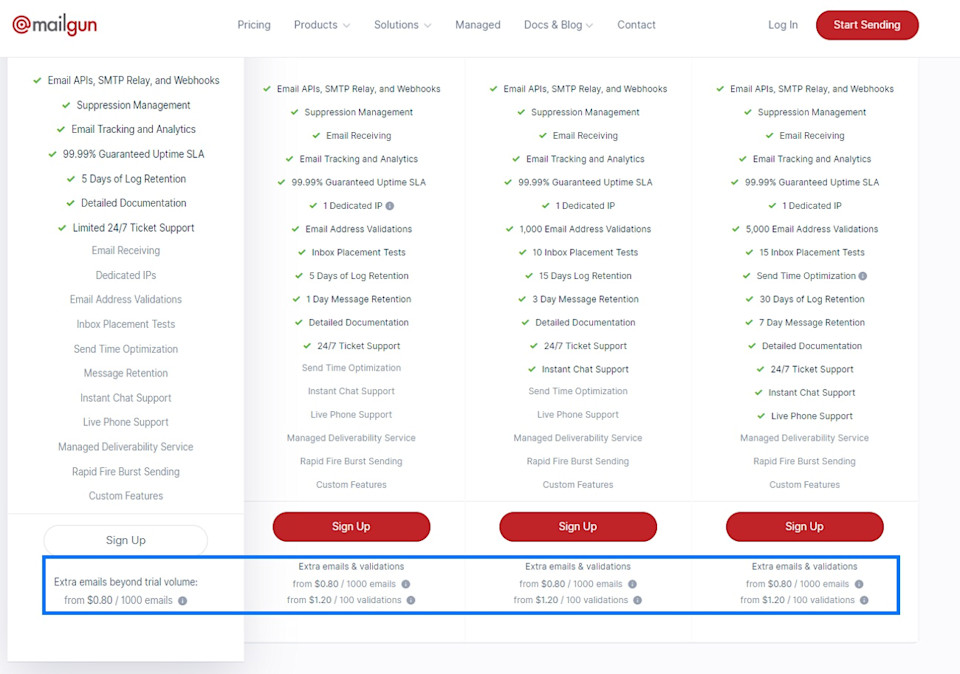Click Sign Up under the 1 Day Message Retention plan
This screenshot has height=674, width=960.
351,526
